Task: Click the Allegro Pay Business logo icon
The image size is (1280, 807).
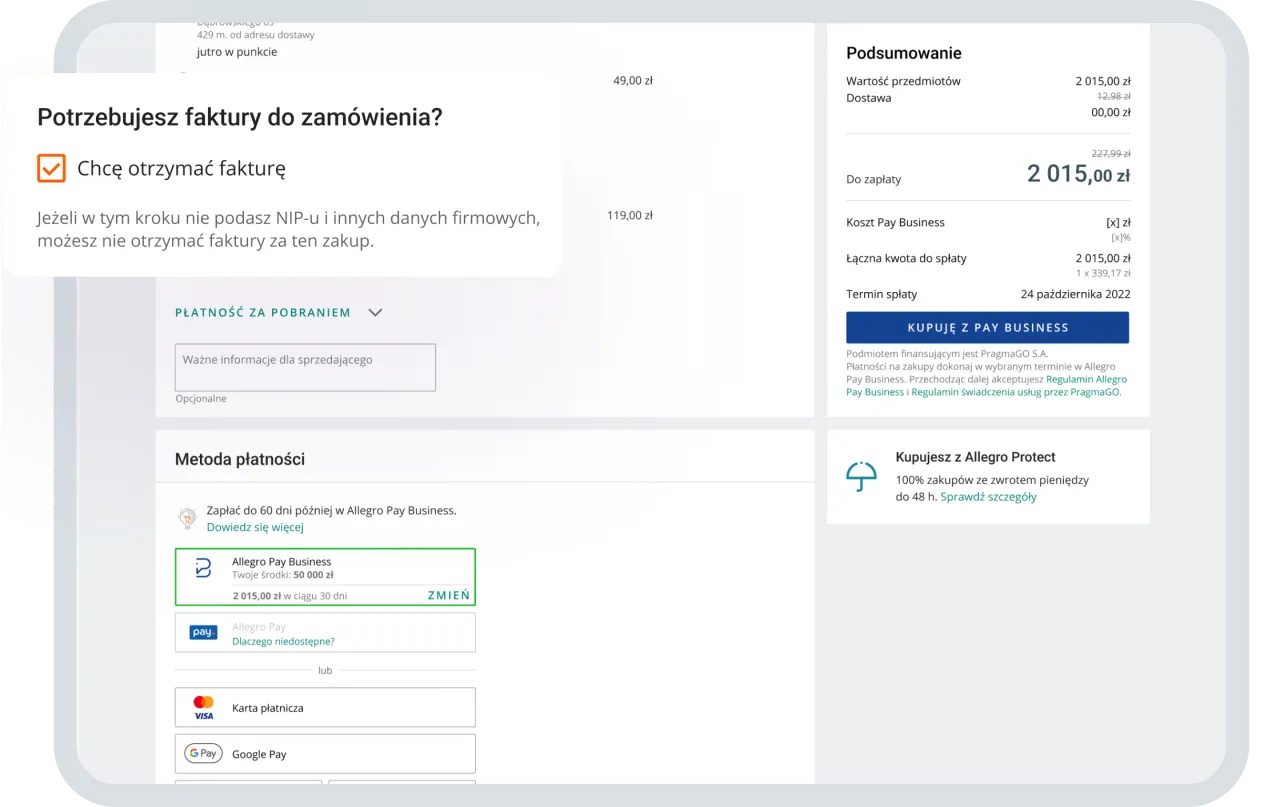Action: 203,566
